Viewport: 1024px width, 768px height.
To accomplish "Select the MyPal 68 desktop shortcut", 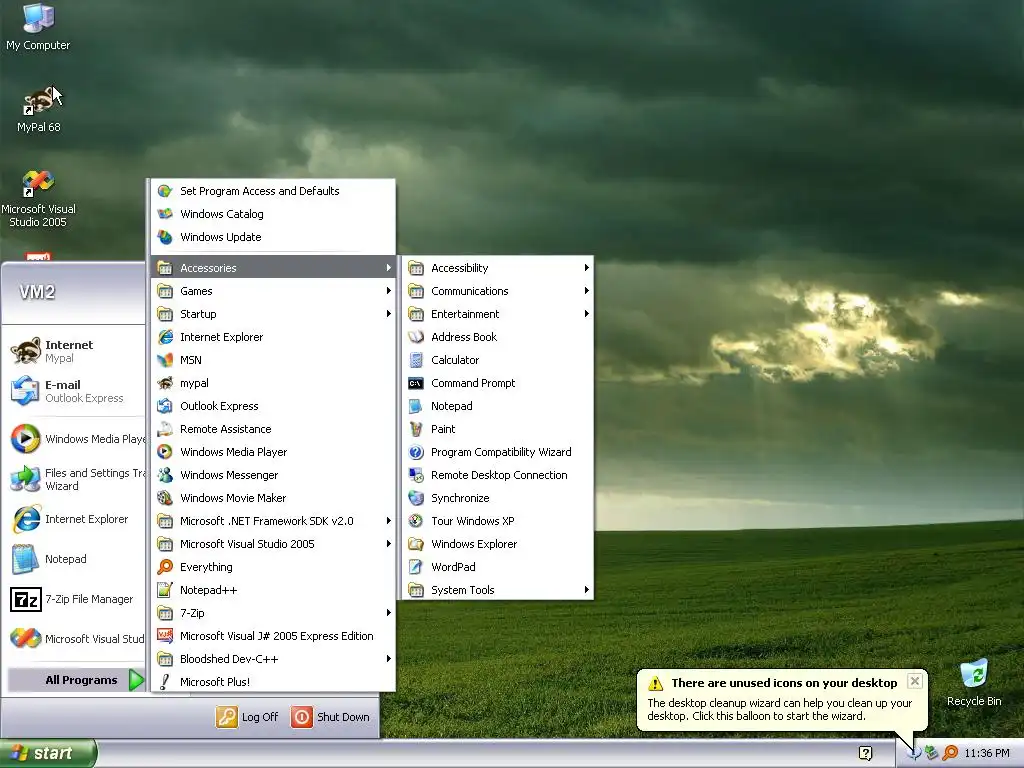I will [x=39, y=109].
